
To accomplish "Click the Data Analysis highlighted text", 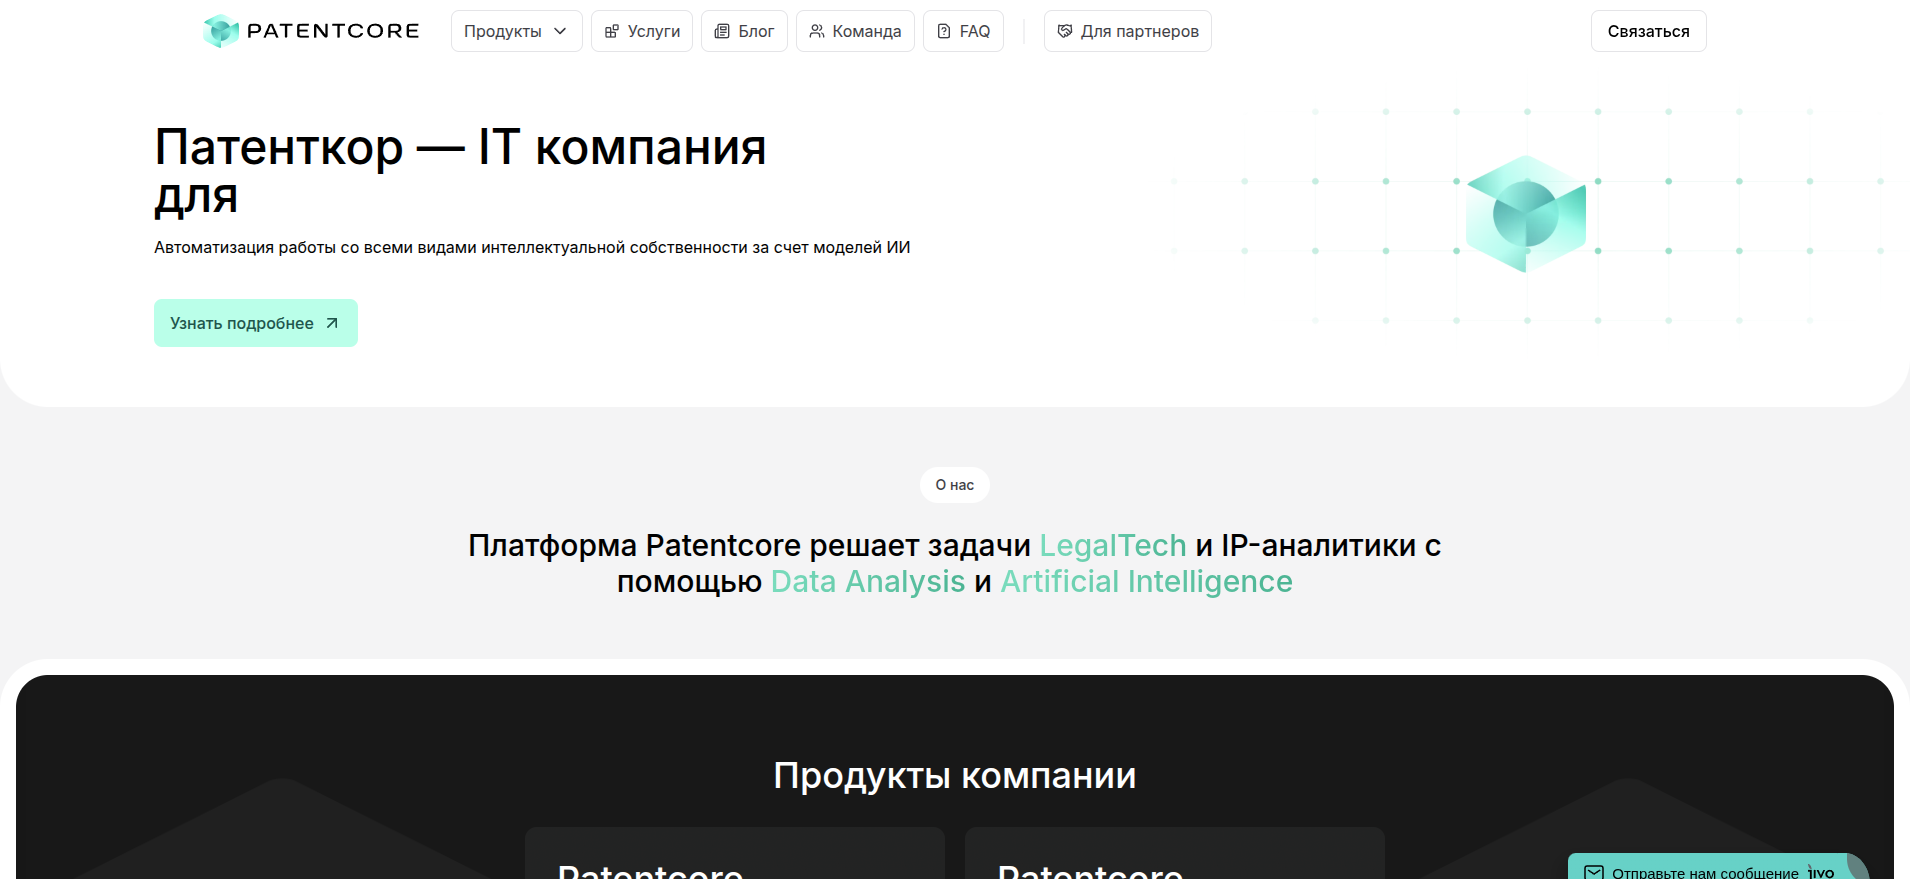I will (868, 581).
